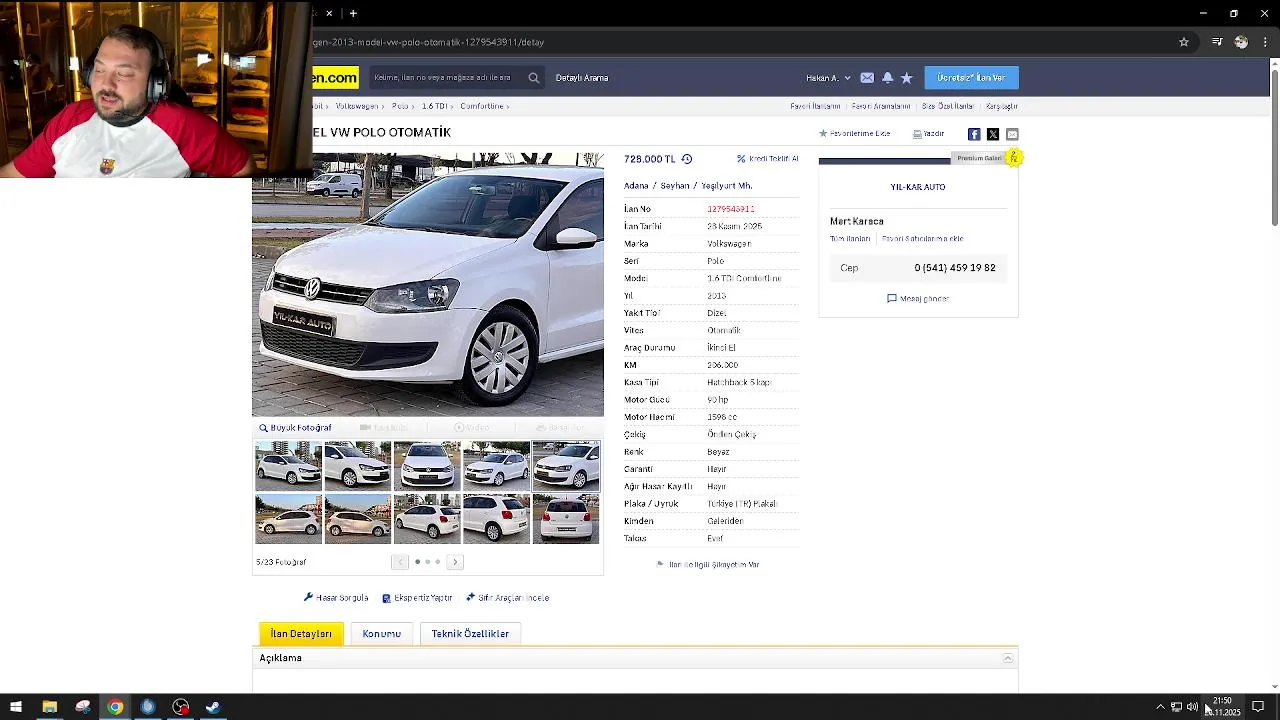1280x720 pixels.
Task: Click the main car photo
Action: point(428,285)
